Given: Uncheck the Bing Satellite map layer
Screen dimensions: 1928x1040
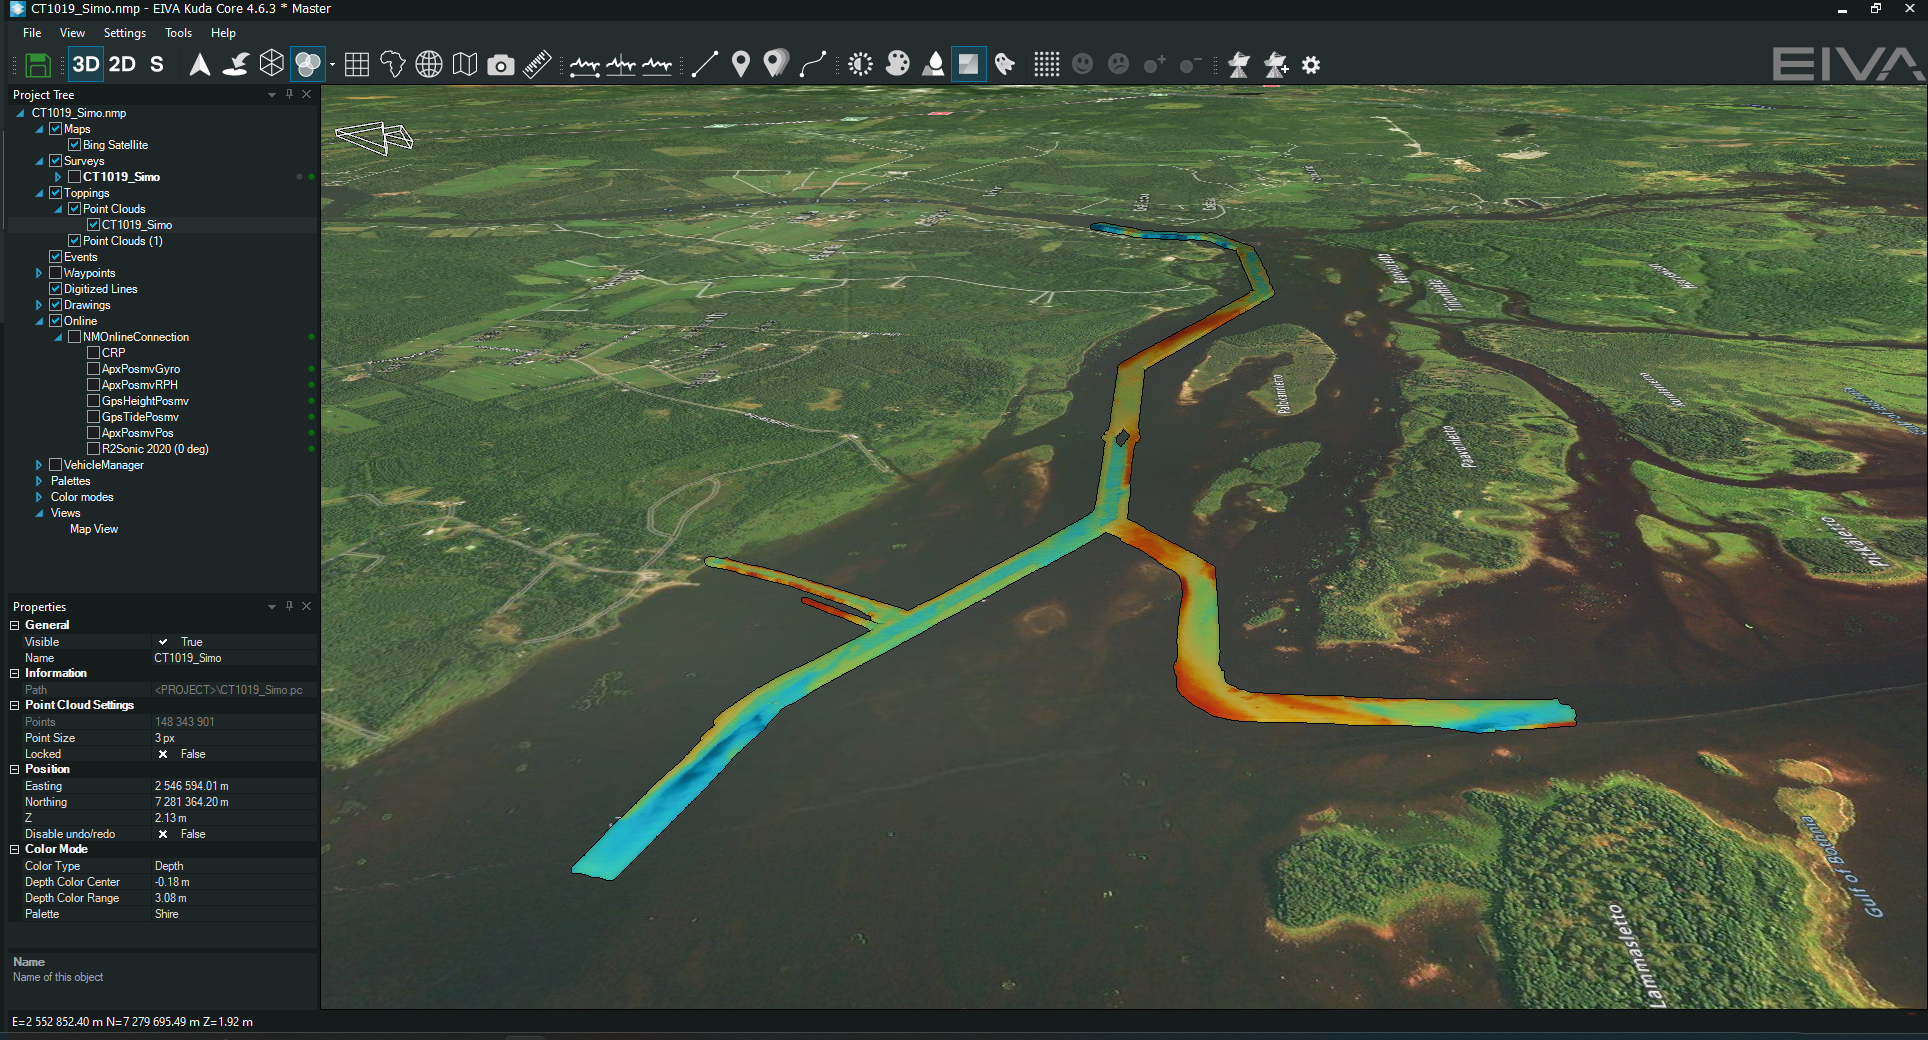Looking at the screenshot, I should [x=75, y=145].
